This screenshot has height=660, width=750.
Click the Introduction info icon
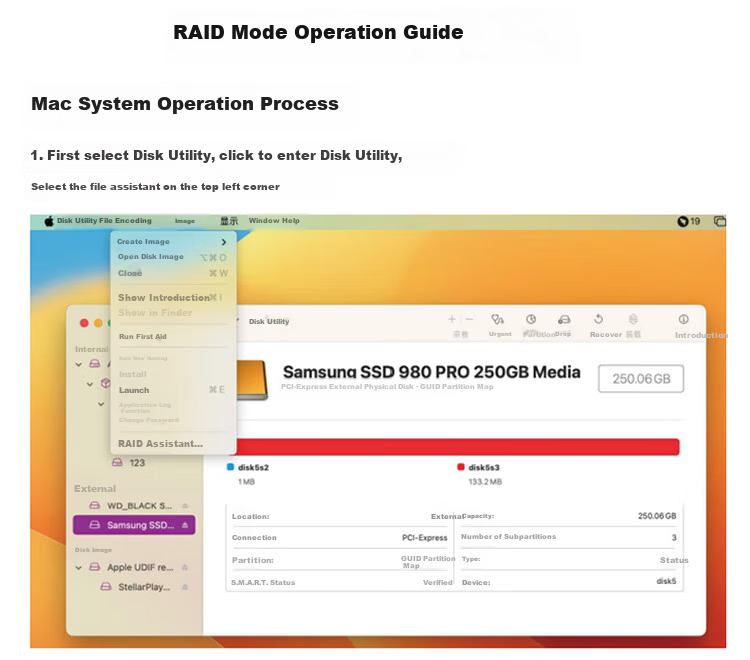[x=684, y=319]
